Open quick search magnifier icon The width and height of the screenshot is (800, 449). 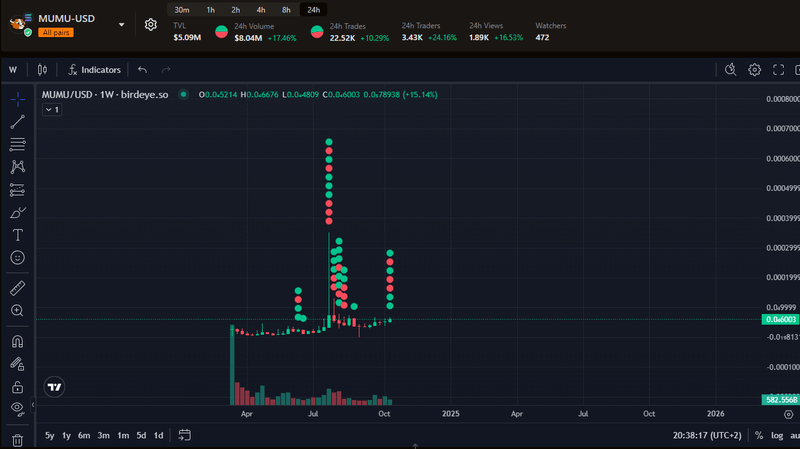pyautogui.click(x=731, y=70)
